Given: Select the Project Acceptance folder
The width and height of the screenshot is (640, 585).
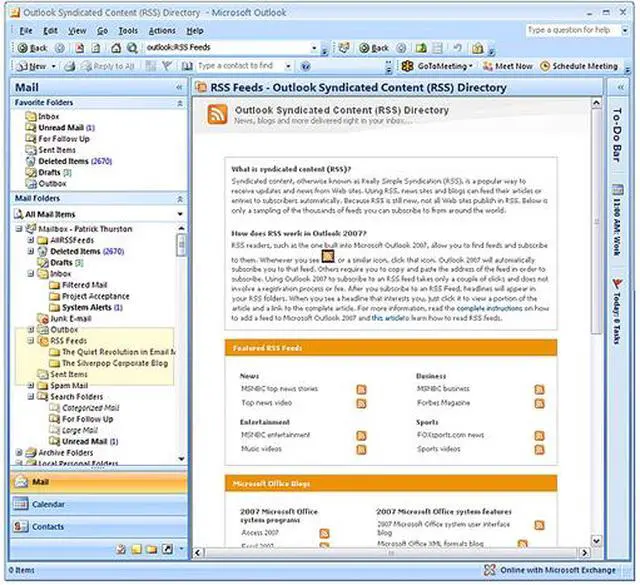Looking at the screenshot, I should pos(89,296).
